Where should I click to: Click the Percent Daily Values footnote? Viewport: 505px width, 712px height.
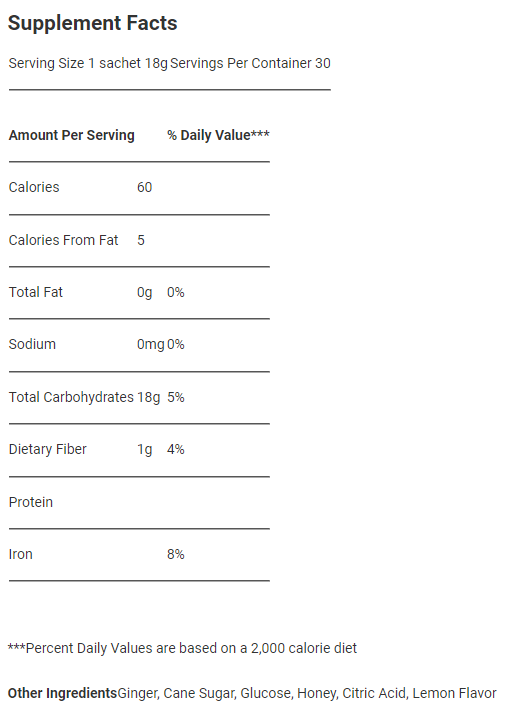(183, 648)
